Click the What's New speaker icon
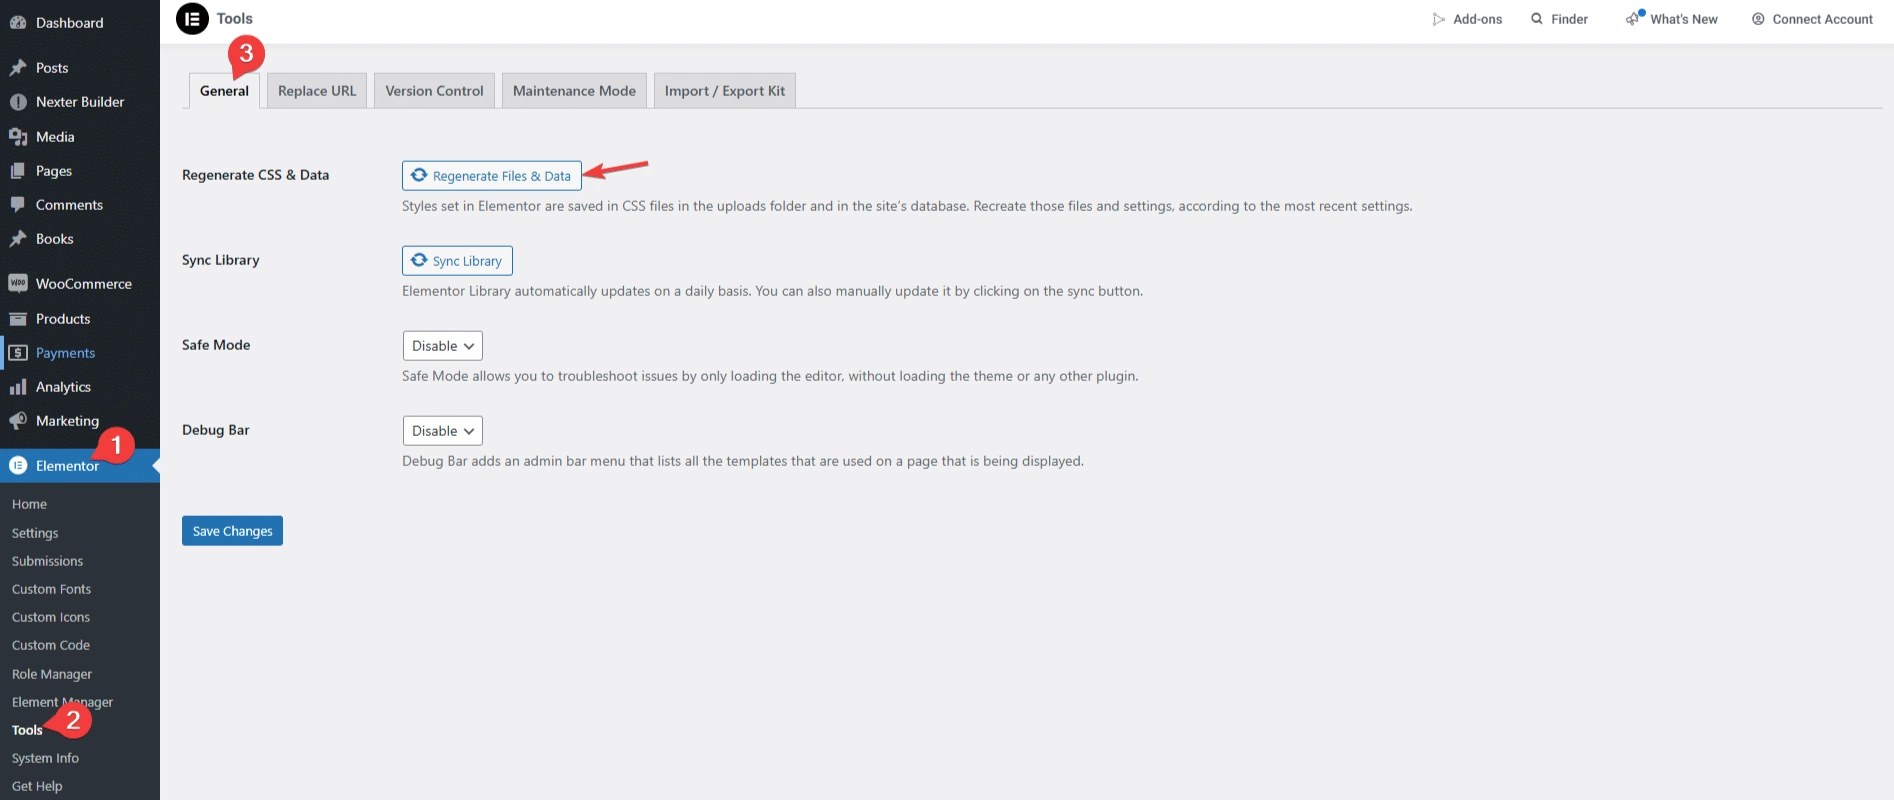Screen dimensions: 1894x800 click(1634, 18)
